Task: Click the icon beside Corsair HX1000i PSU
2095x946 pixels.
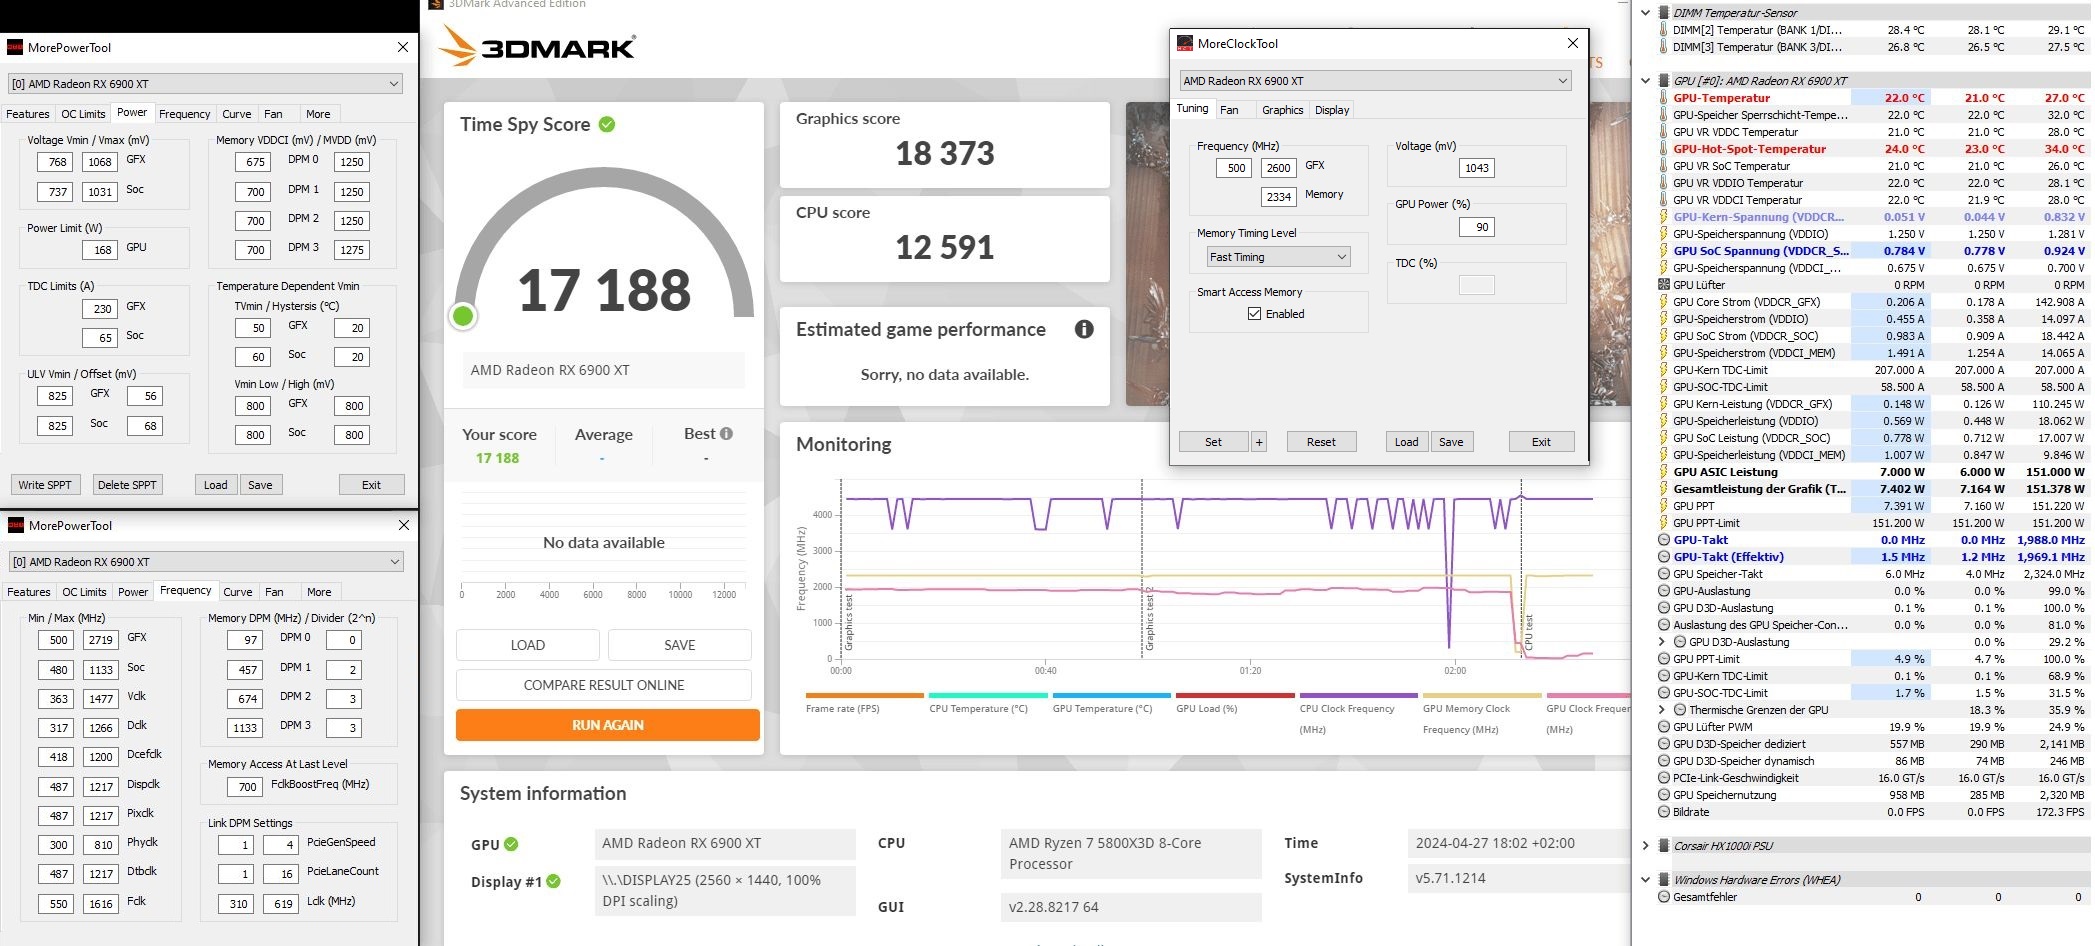Action: coord(1664,846)
